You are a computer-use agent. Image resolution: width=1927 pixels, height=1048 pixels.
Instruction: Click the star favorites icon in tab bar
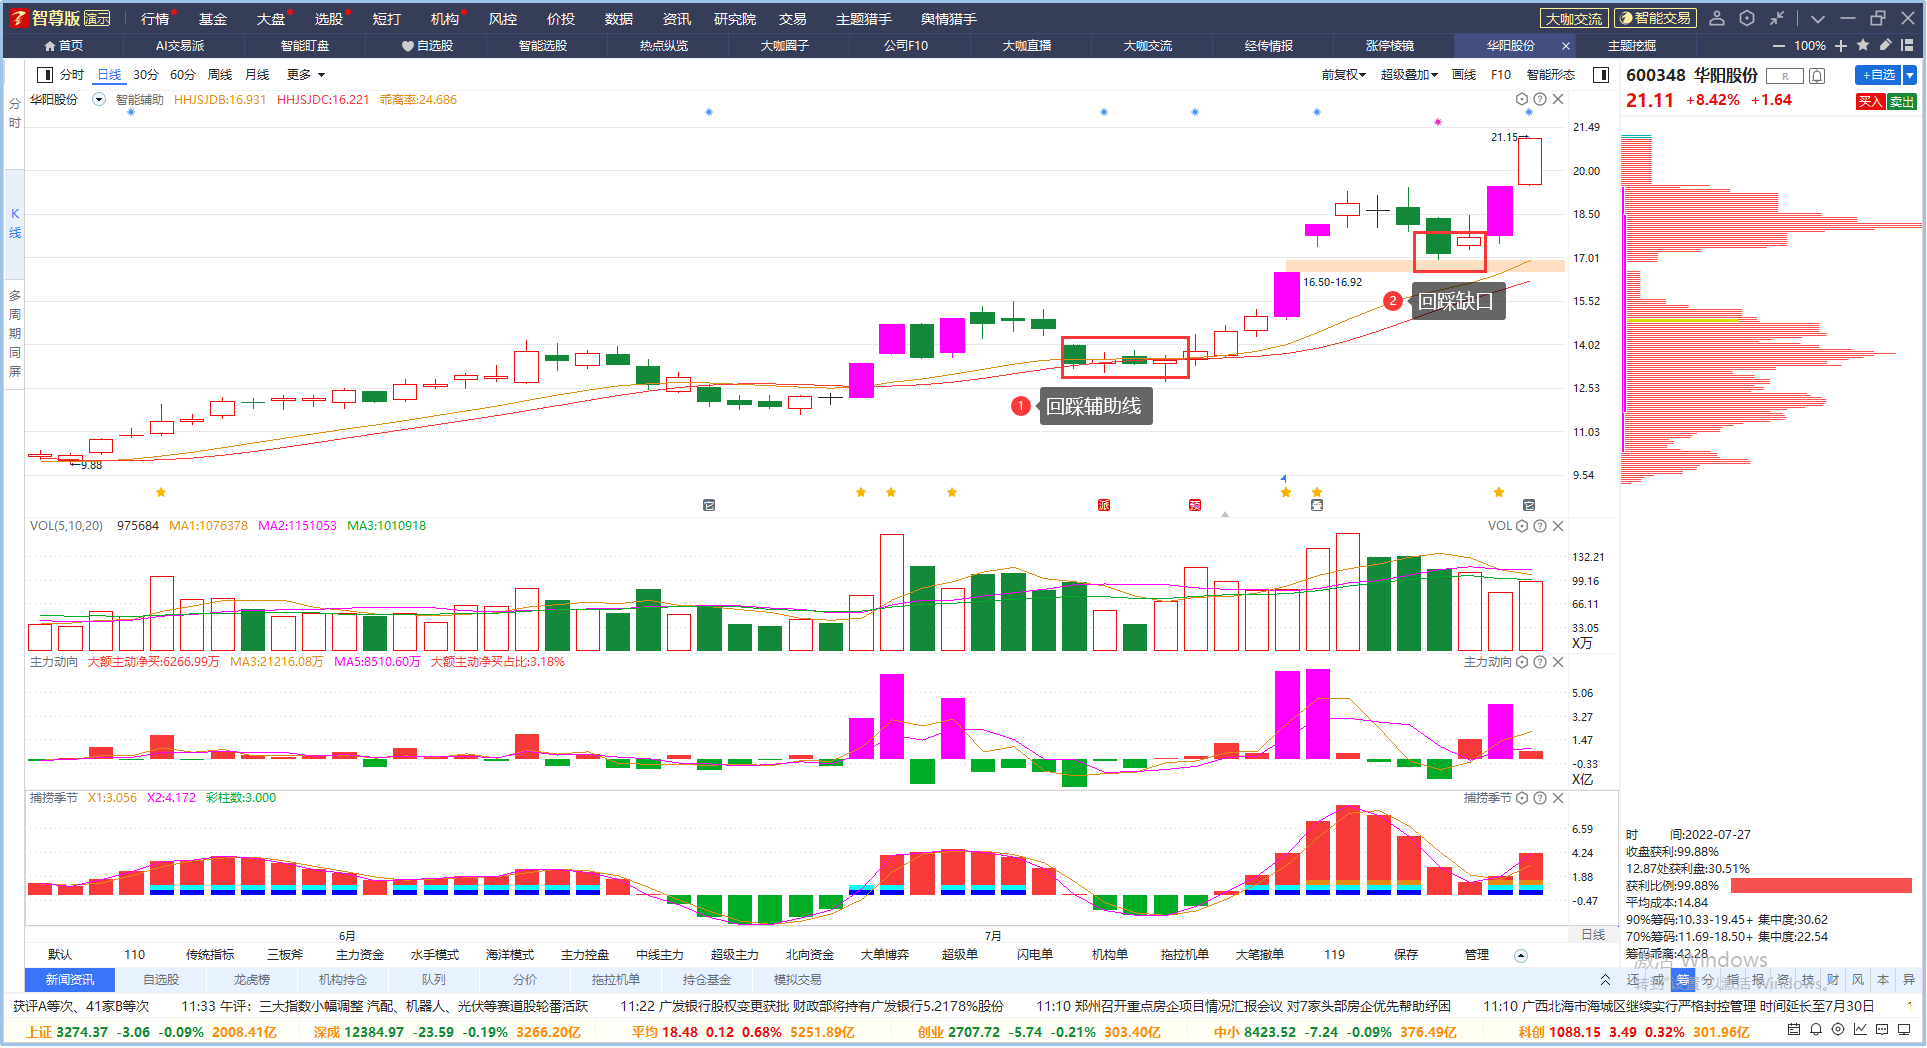point(1863,45)
